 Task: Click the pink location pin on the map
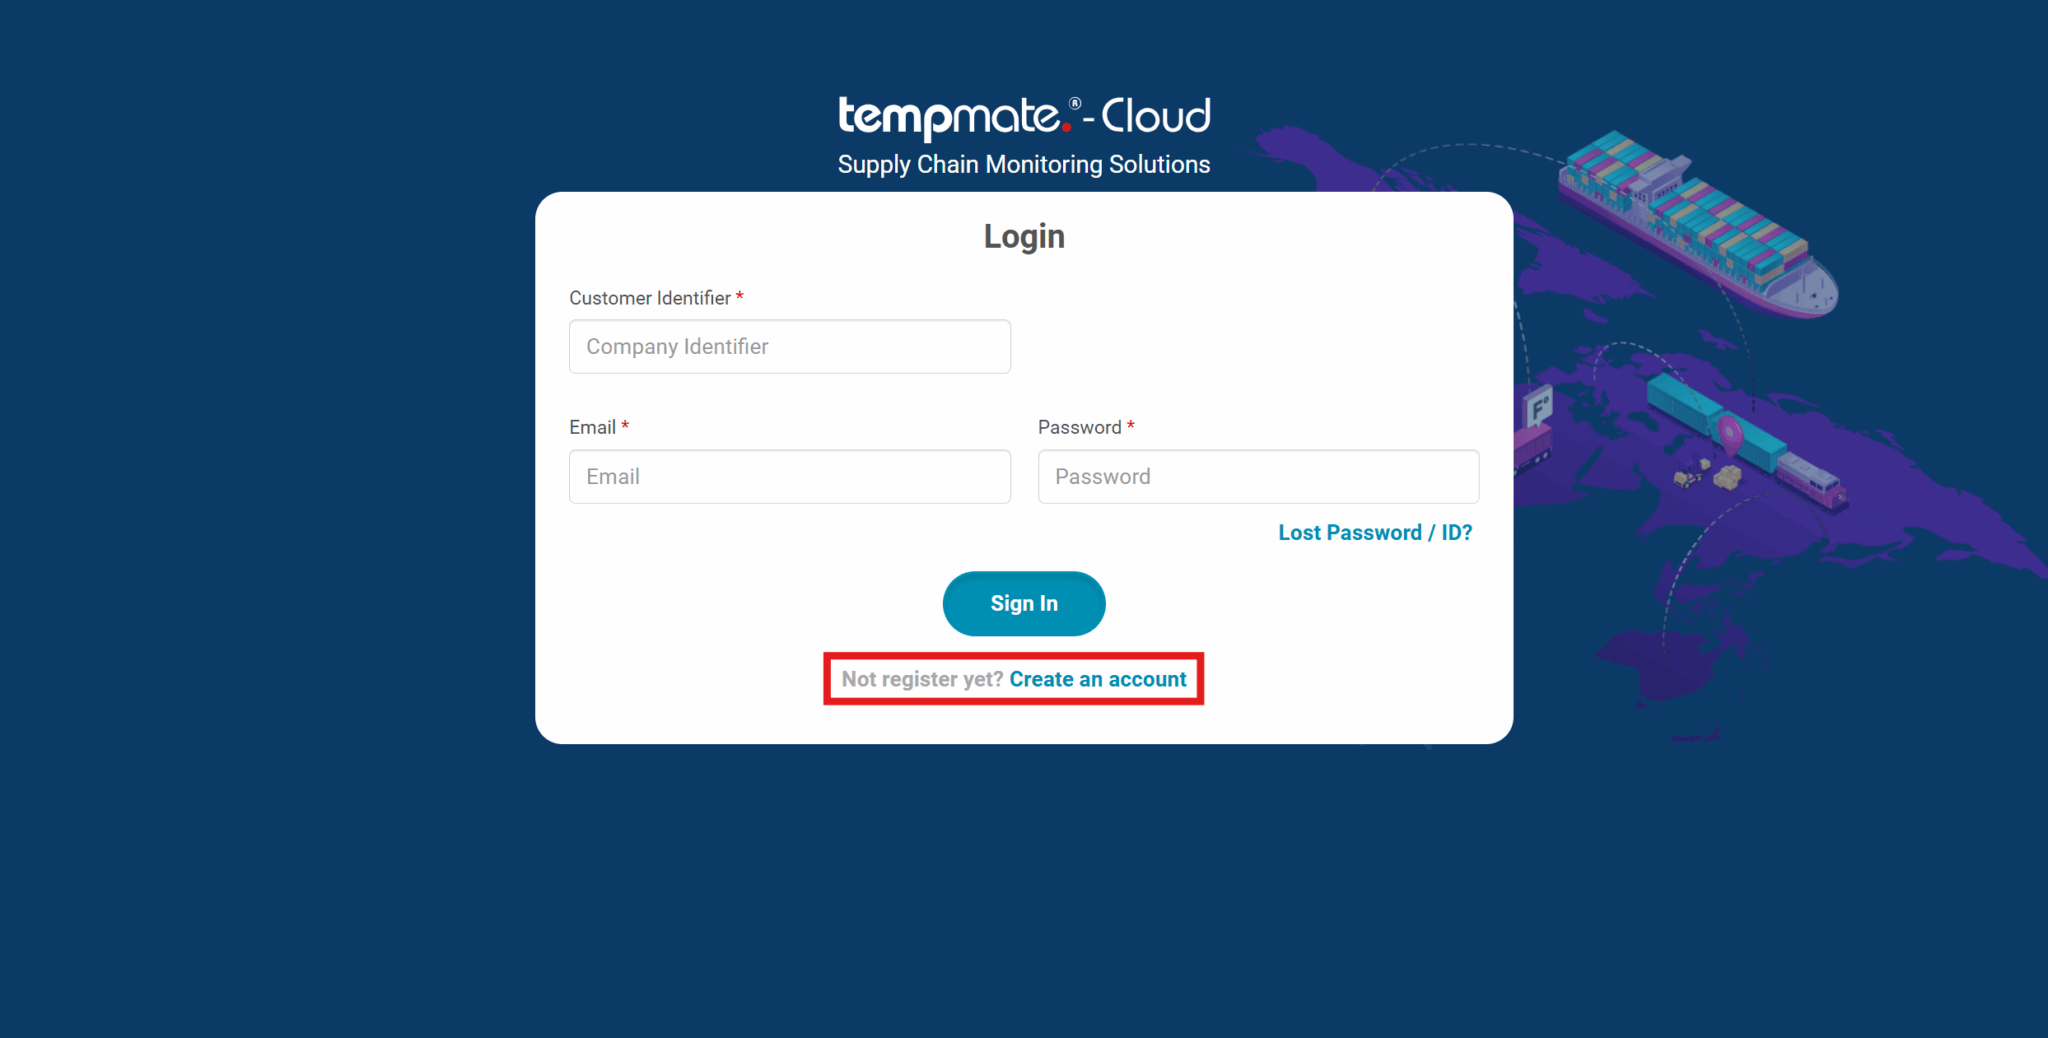click(1729, 436)
